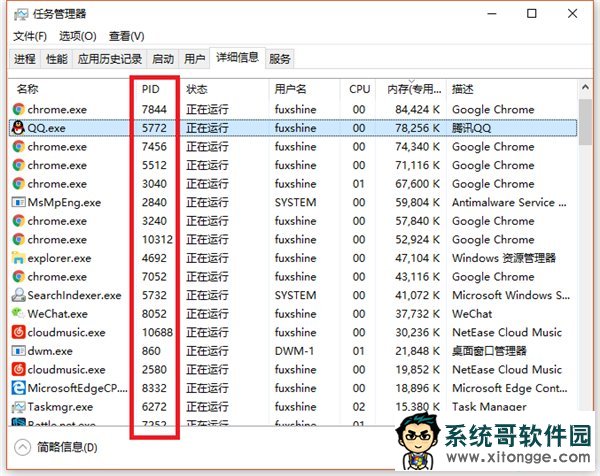Click the WeChat.exe icon

pyautogui.click(x=18, y=313)
